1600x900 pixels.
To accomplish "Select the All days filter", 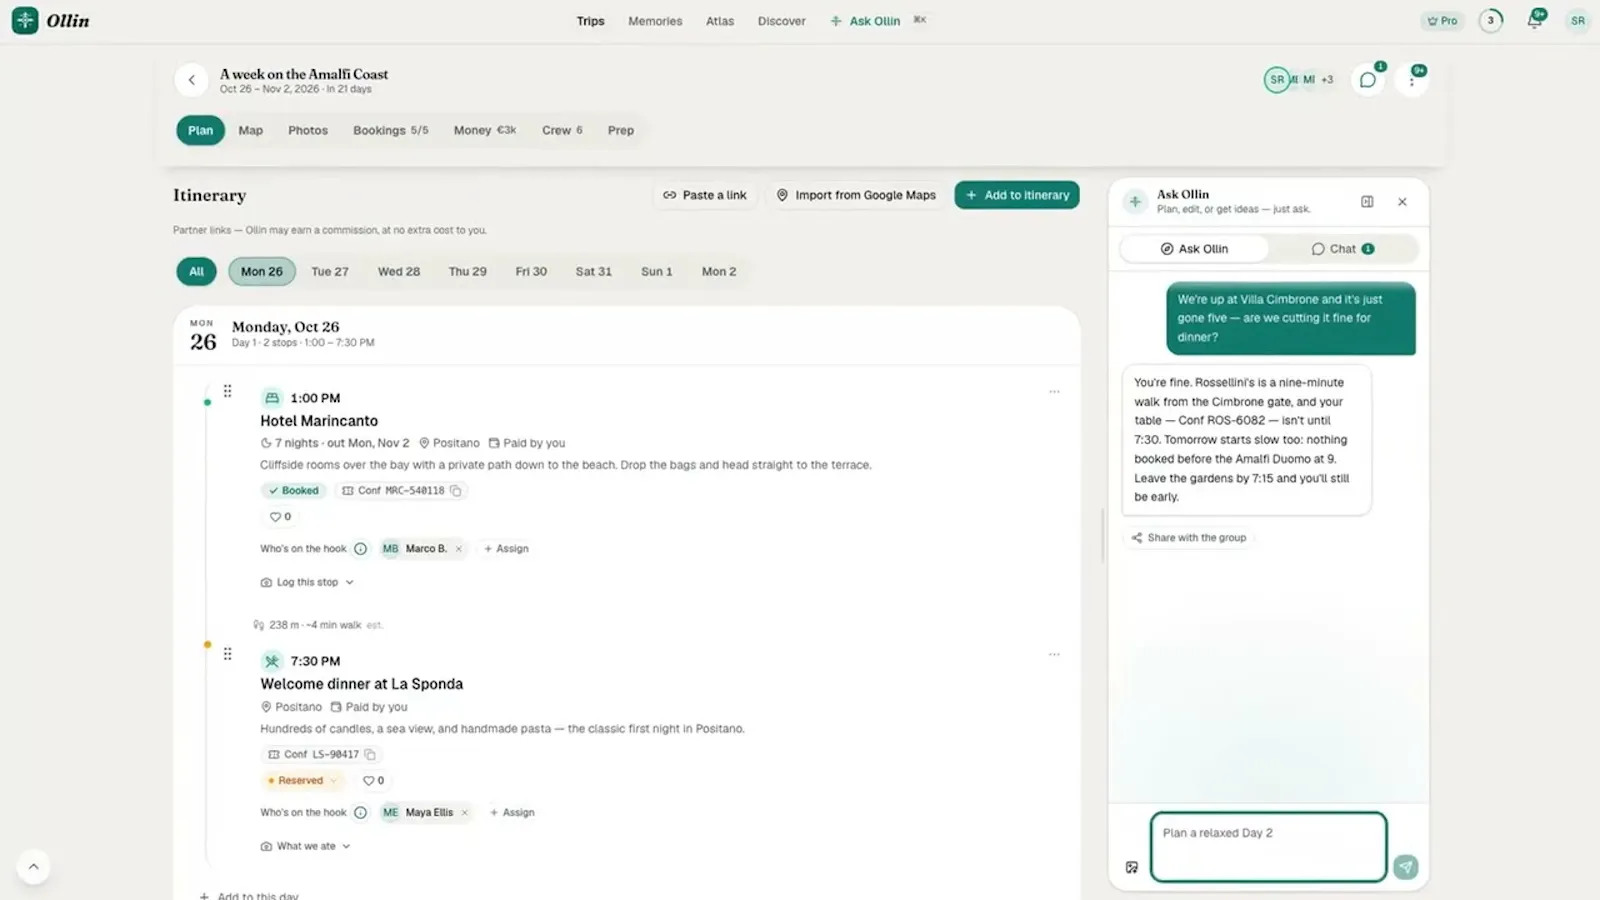I will (196, 271).
